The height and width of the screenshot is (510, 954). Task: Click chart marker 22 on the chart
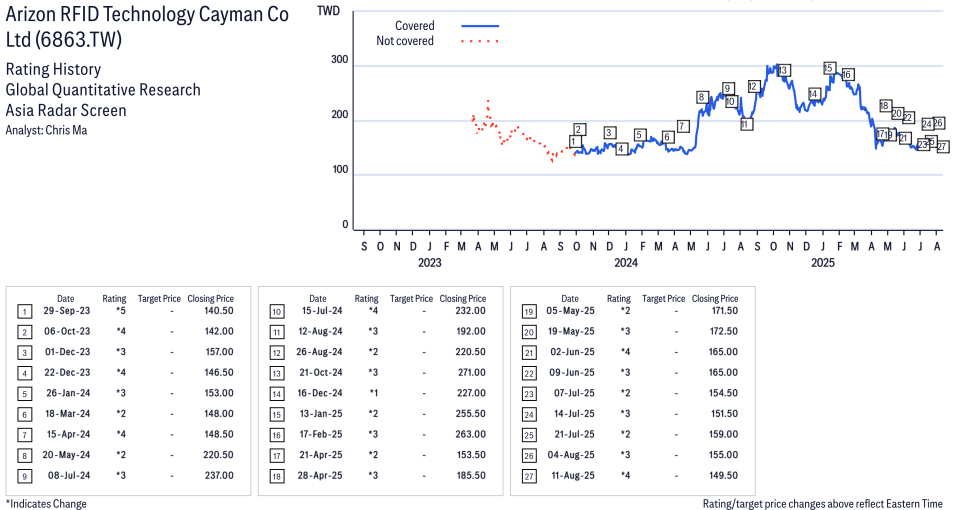pyautogui.click(x=908, y=117)
